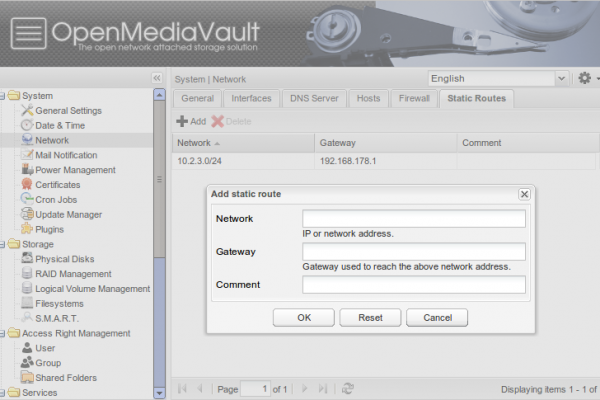This screenshot has height=400, width=600.
Task: Focus the Comment input field in dialog
Action: pos(414,285)
